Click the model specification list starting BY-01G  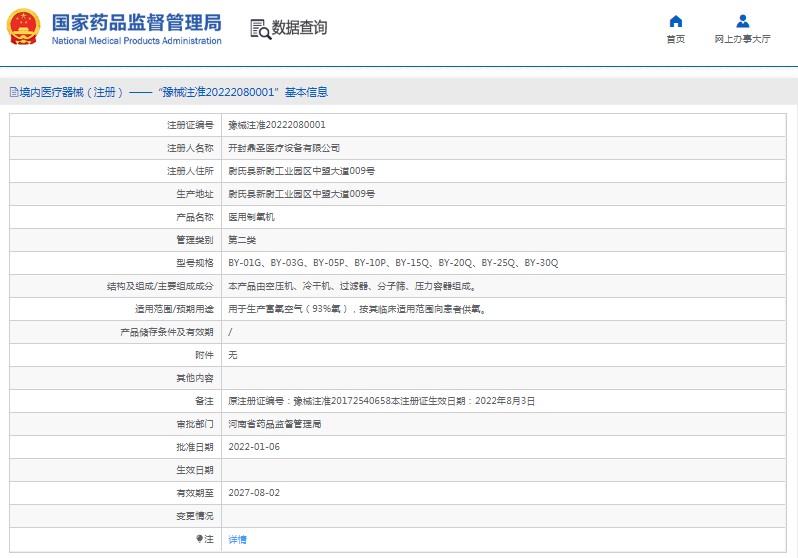[393, 263]
